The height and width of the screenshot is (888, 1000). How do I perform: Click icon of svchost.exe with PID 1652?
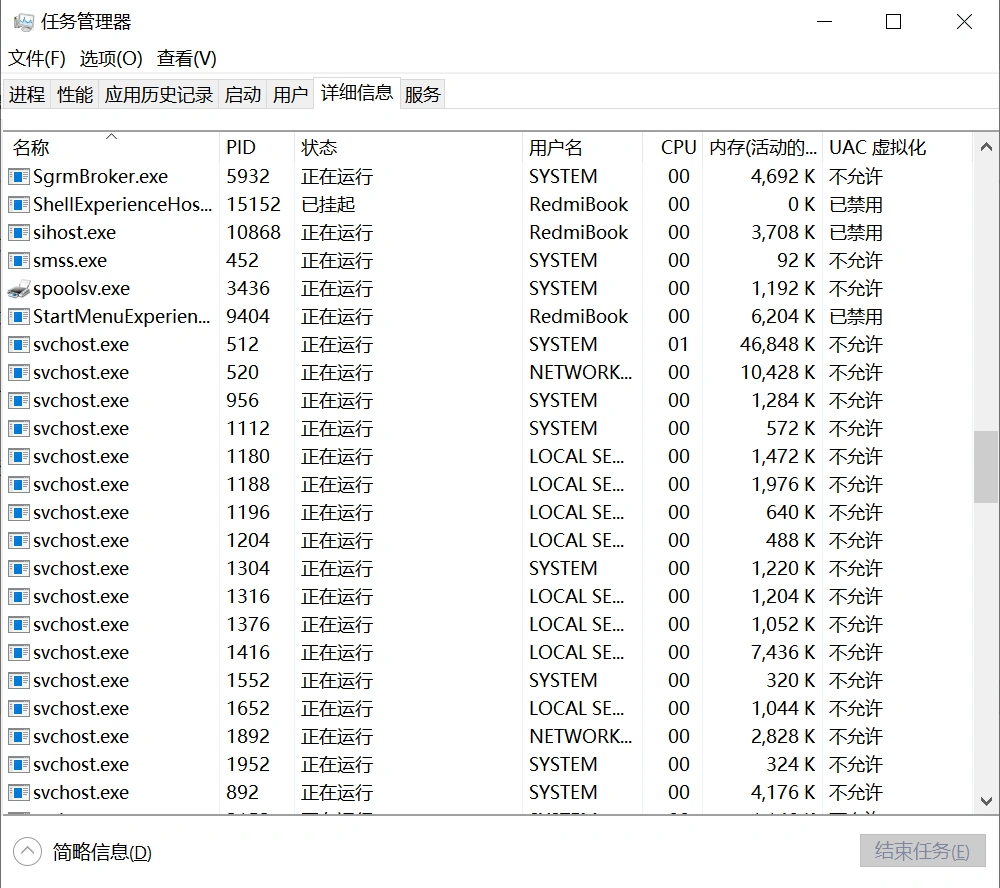click(18, 709)
